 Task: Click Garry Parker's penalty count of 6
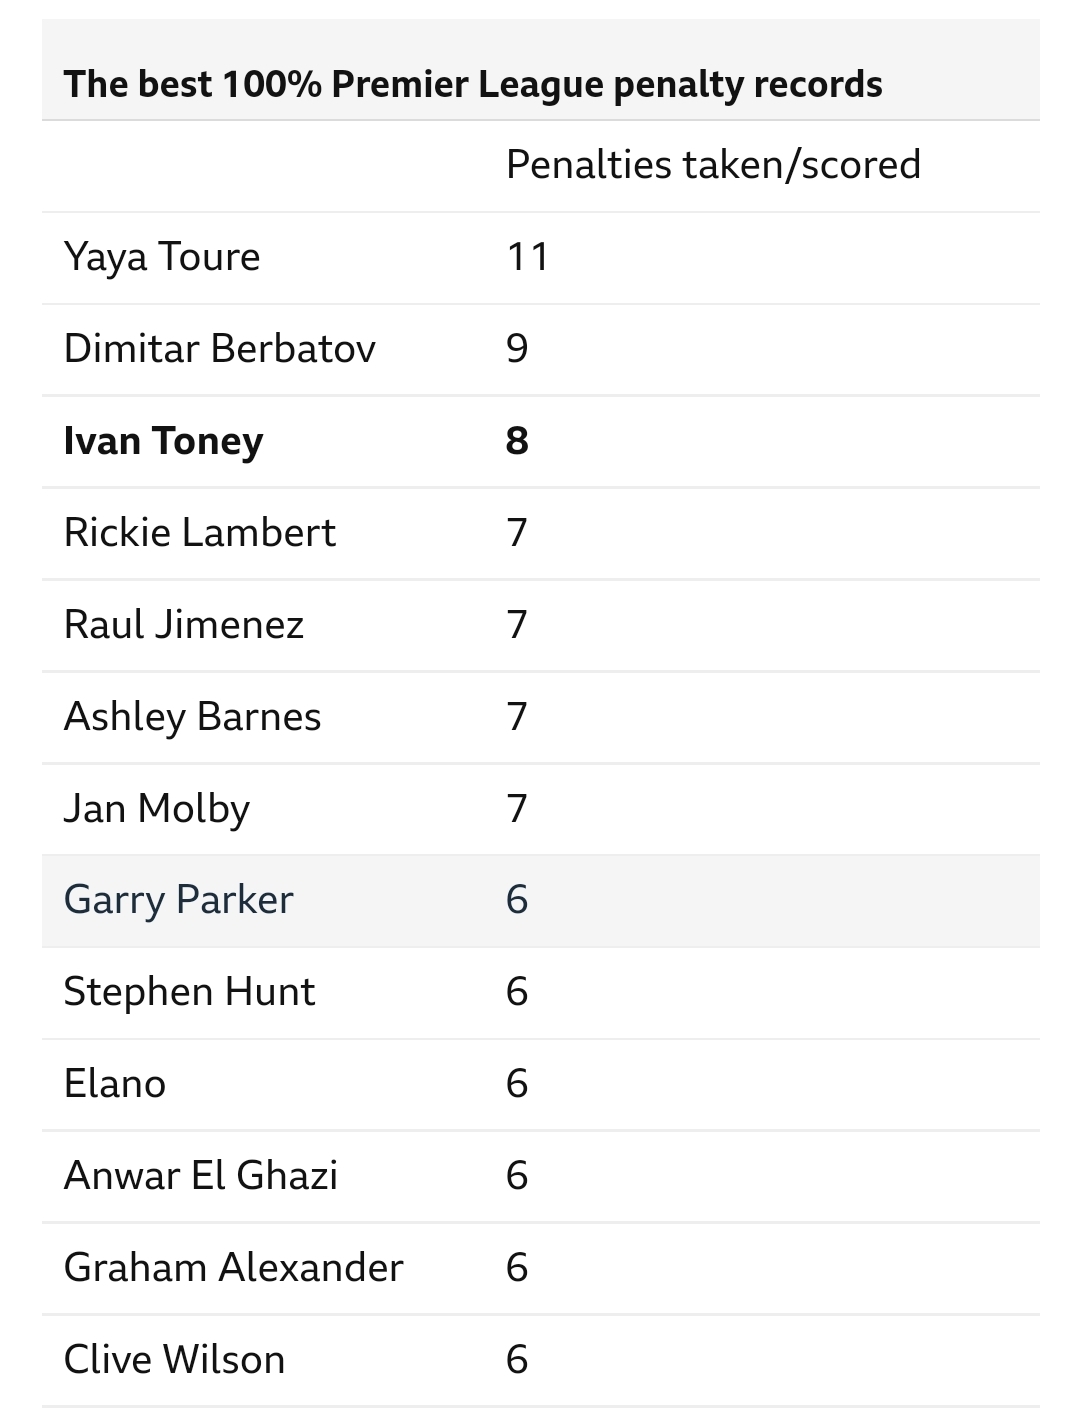[517, 900]
